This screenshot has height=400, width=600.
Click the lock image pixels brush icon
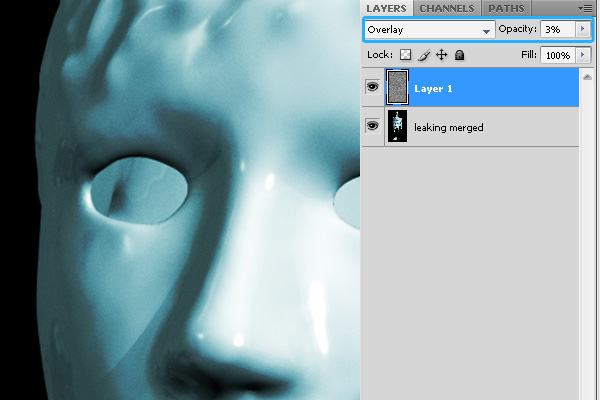(423, 55)
